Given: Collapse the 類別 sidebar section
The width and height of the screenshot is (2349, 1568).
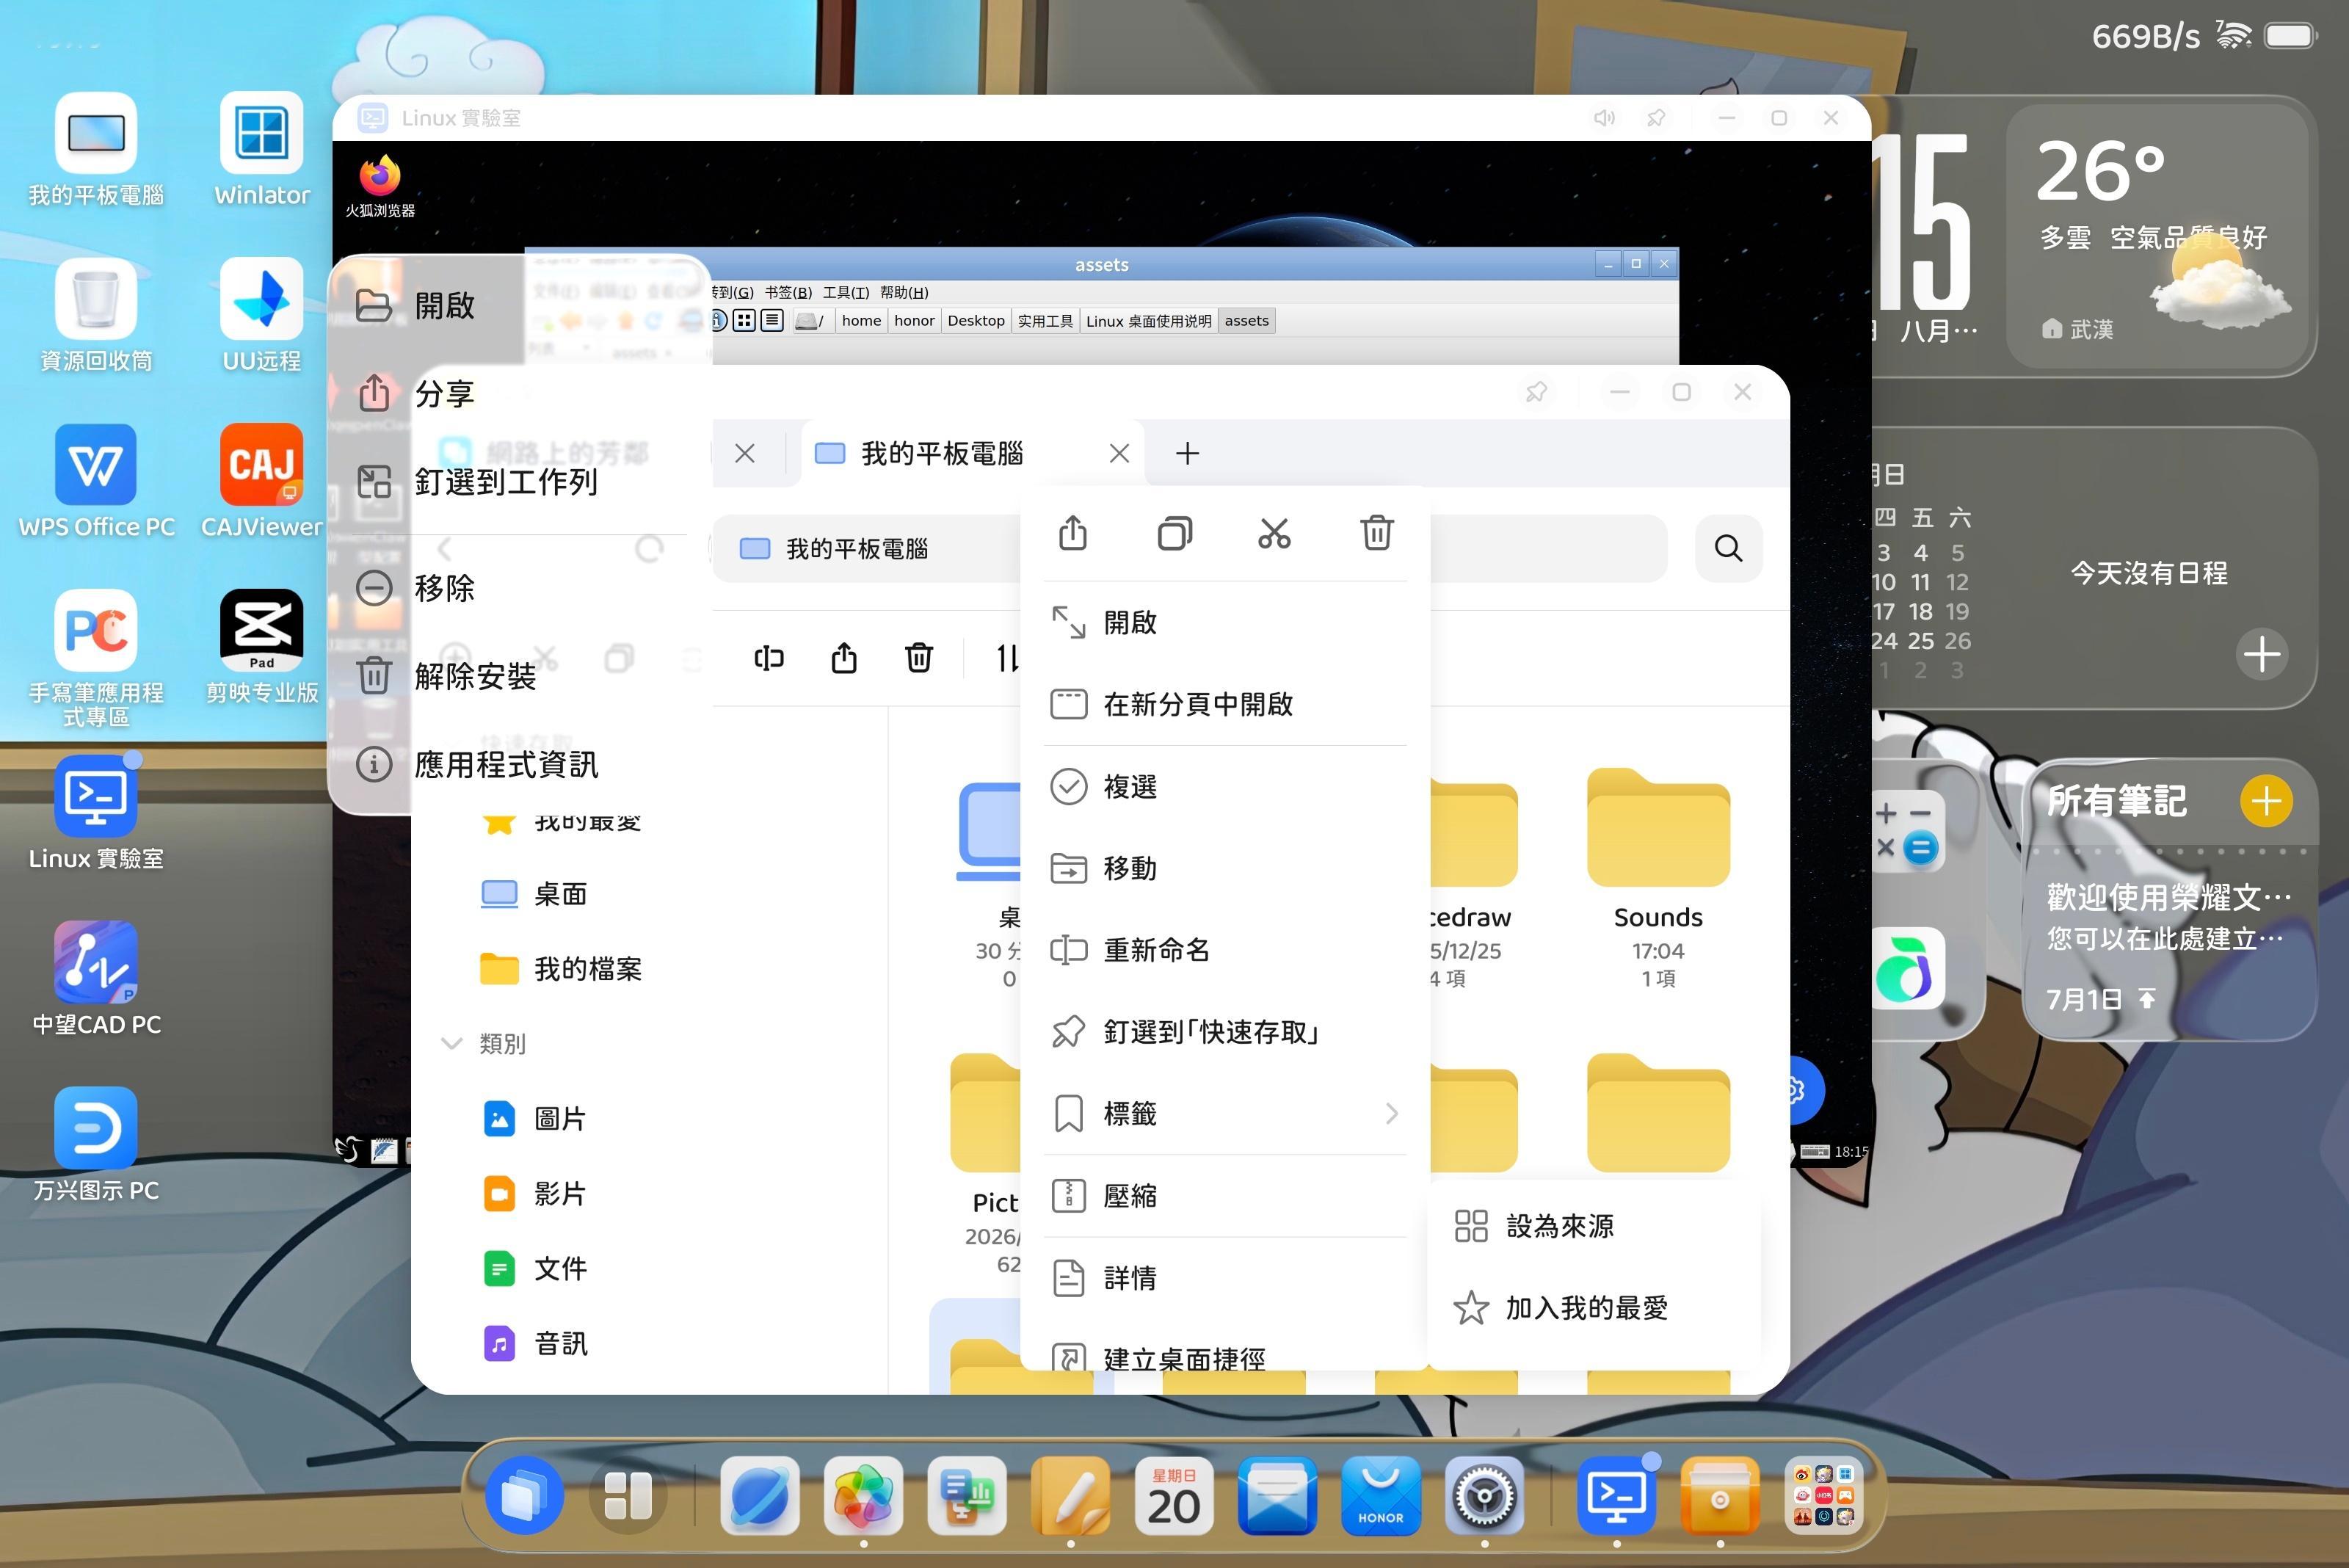Looking at the screenshot, I should (x=452, y=1043).
